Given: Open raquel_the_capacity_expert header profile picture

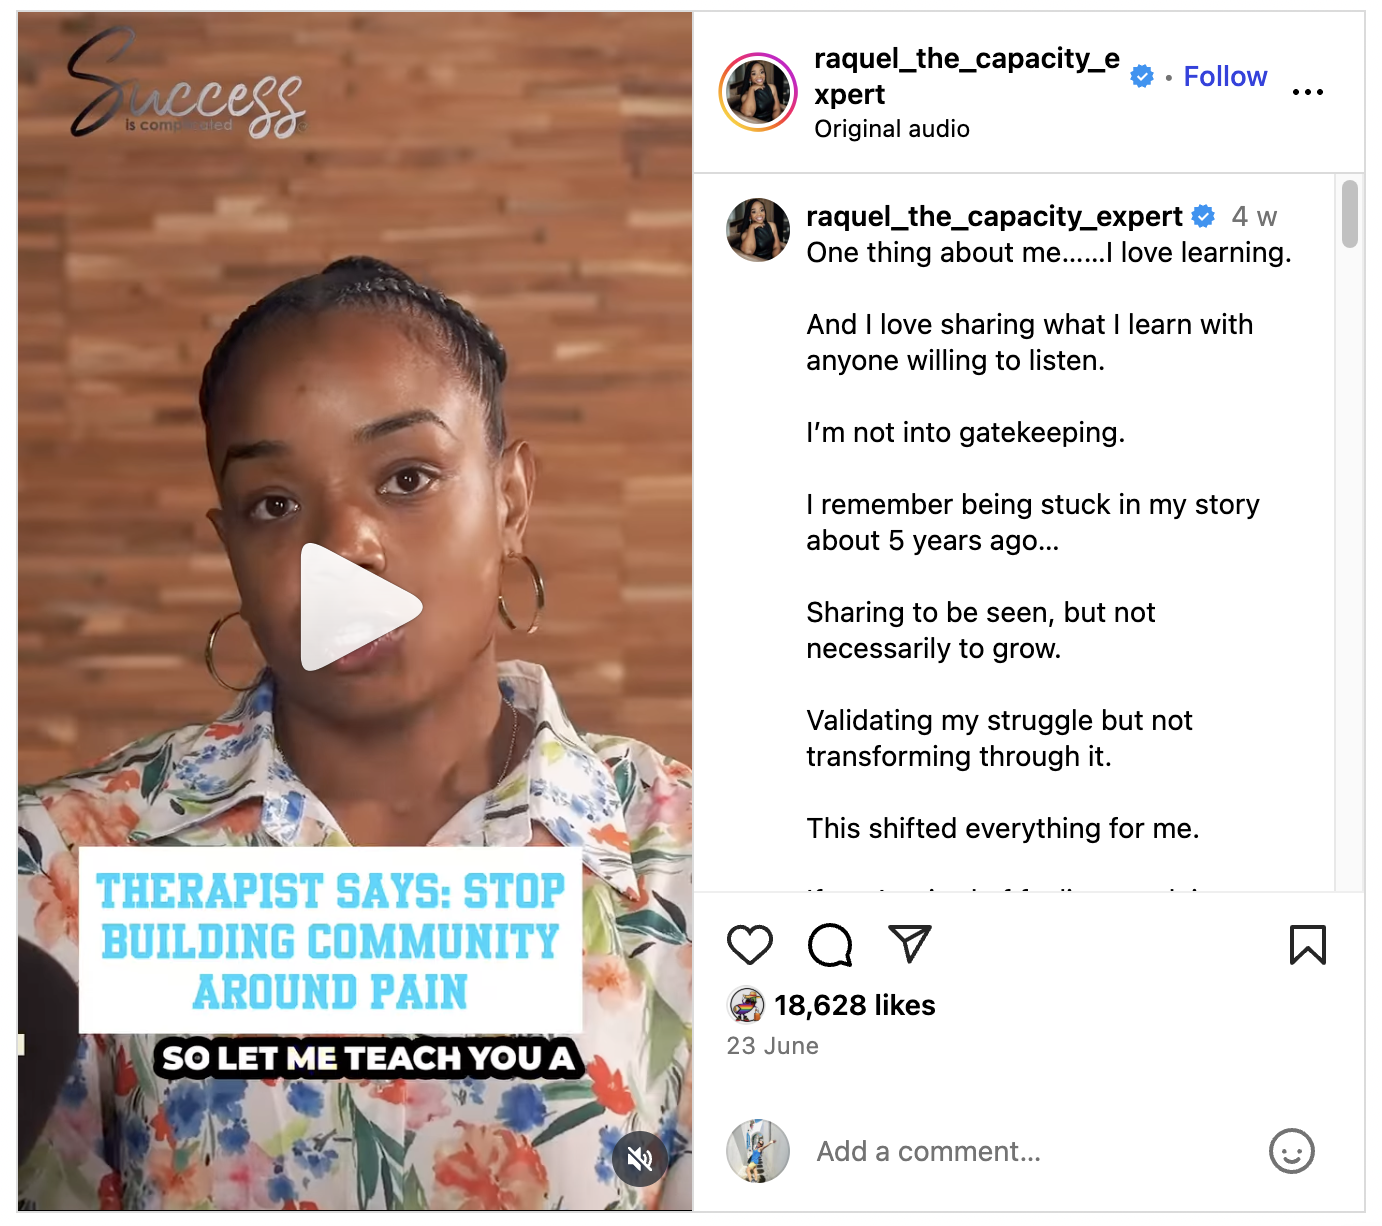Looking at the screenshot, I should point(758,93).
